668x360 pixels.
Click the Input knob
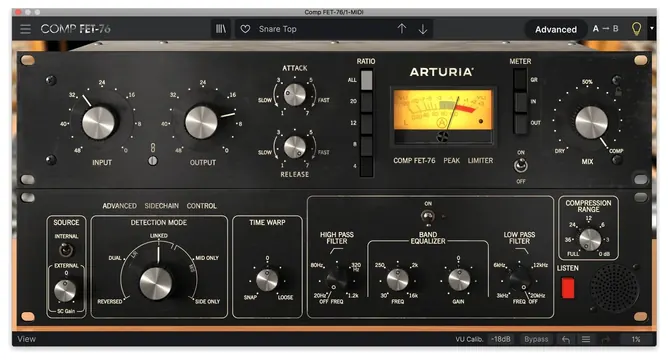98,123
